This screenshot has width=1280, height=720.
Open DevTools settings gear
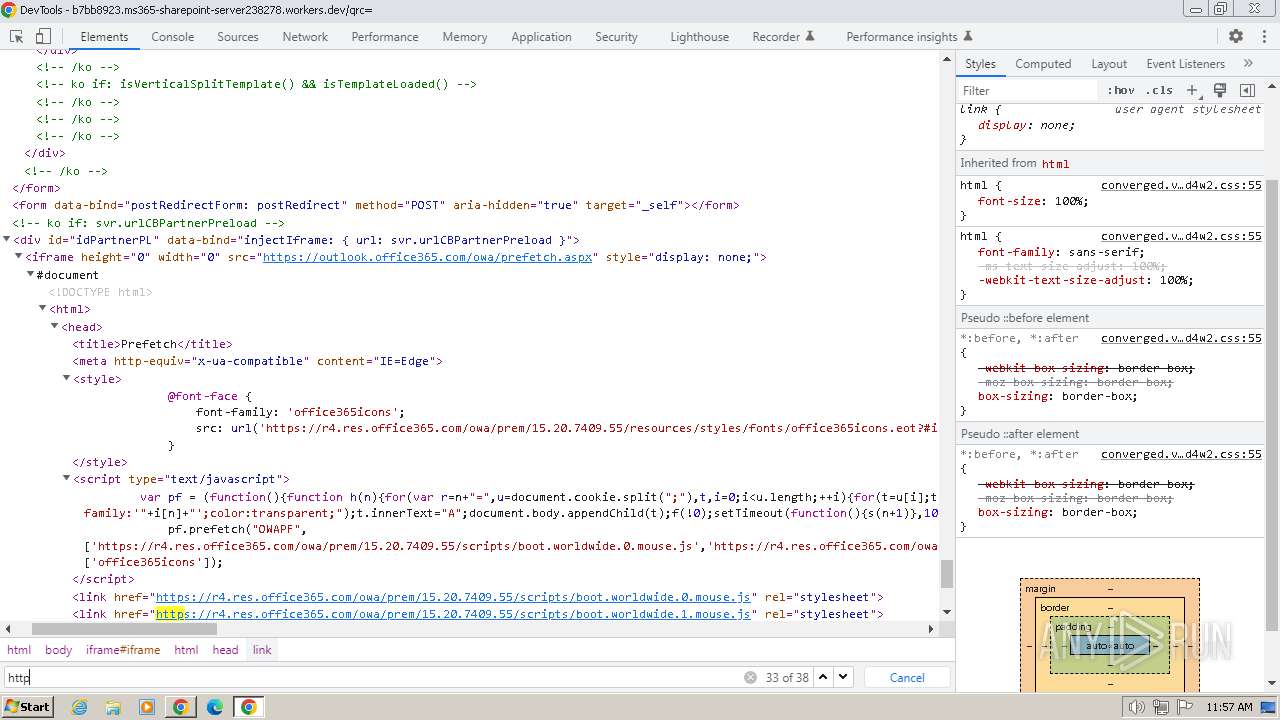point(1236,36)
